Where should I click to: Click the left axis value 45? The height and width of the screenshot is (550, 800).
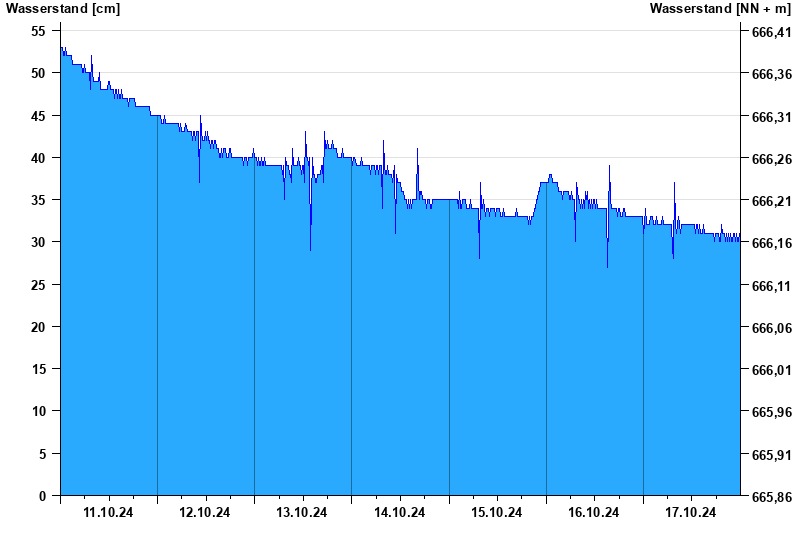coord(38,116)
